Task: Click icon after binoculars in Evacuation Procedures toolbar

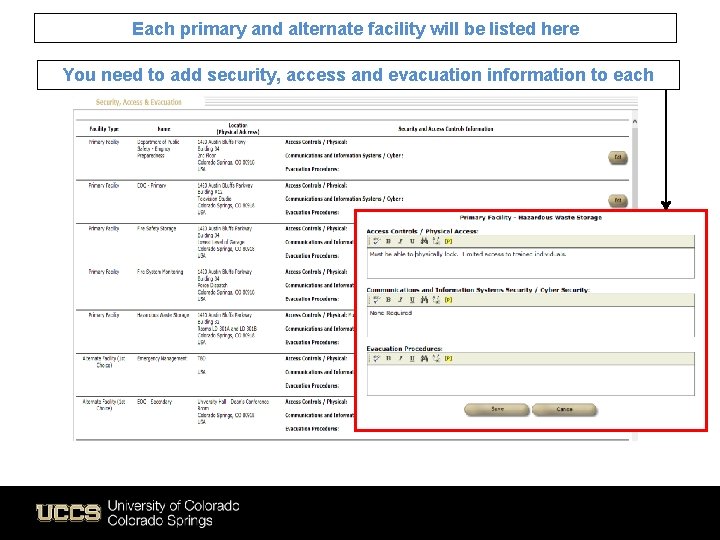Action: click(x=436, y=359)
